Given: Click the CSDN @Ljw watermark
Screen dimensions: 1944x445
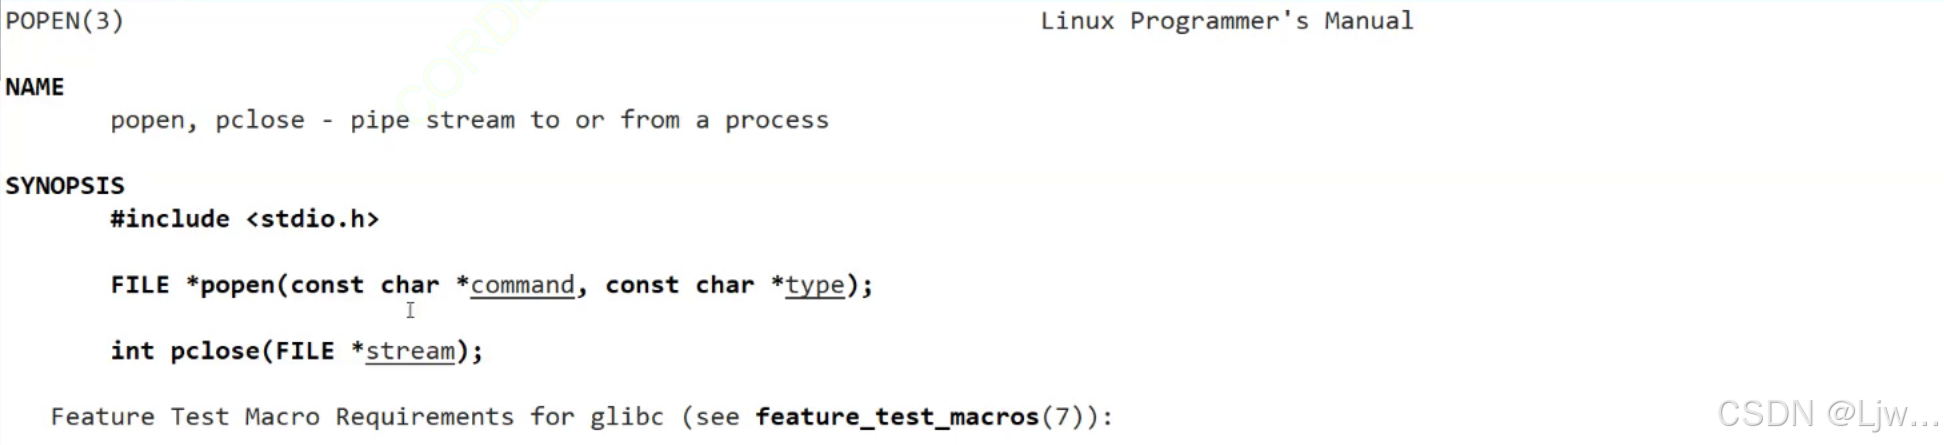Looking at the screenshot, I should 1826,413.
